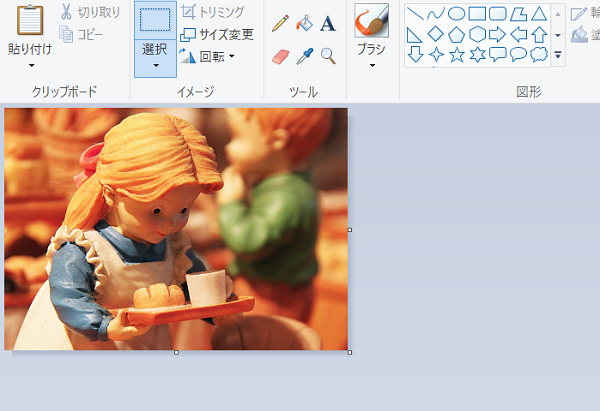600x411 pixels.
Task: Select the Hexagon shape
Action: pyautogui.click(x=477, y=34)
